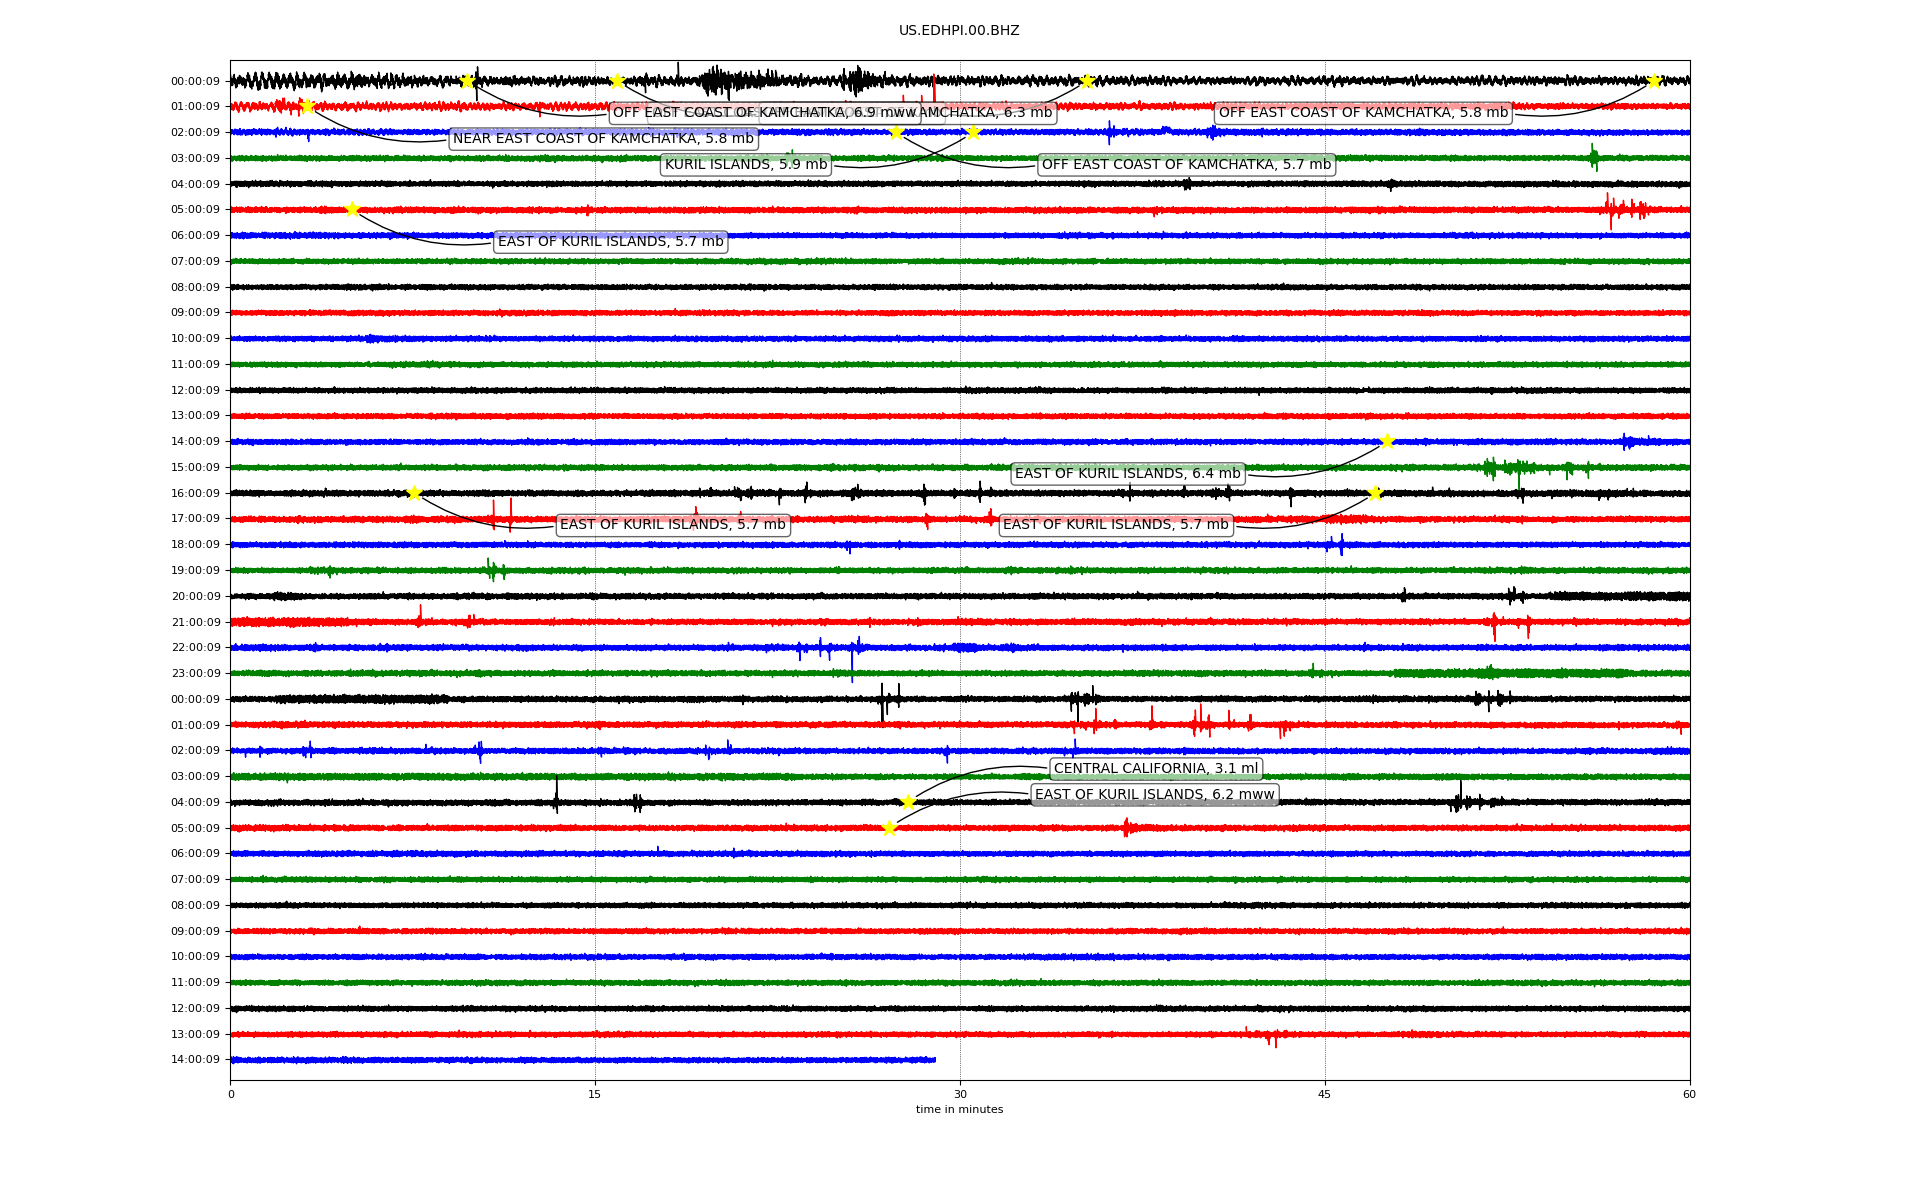Click the plot title US.EDHPI.00.BHZ

click(959, 31)
